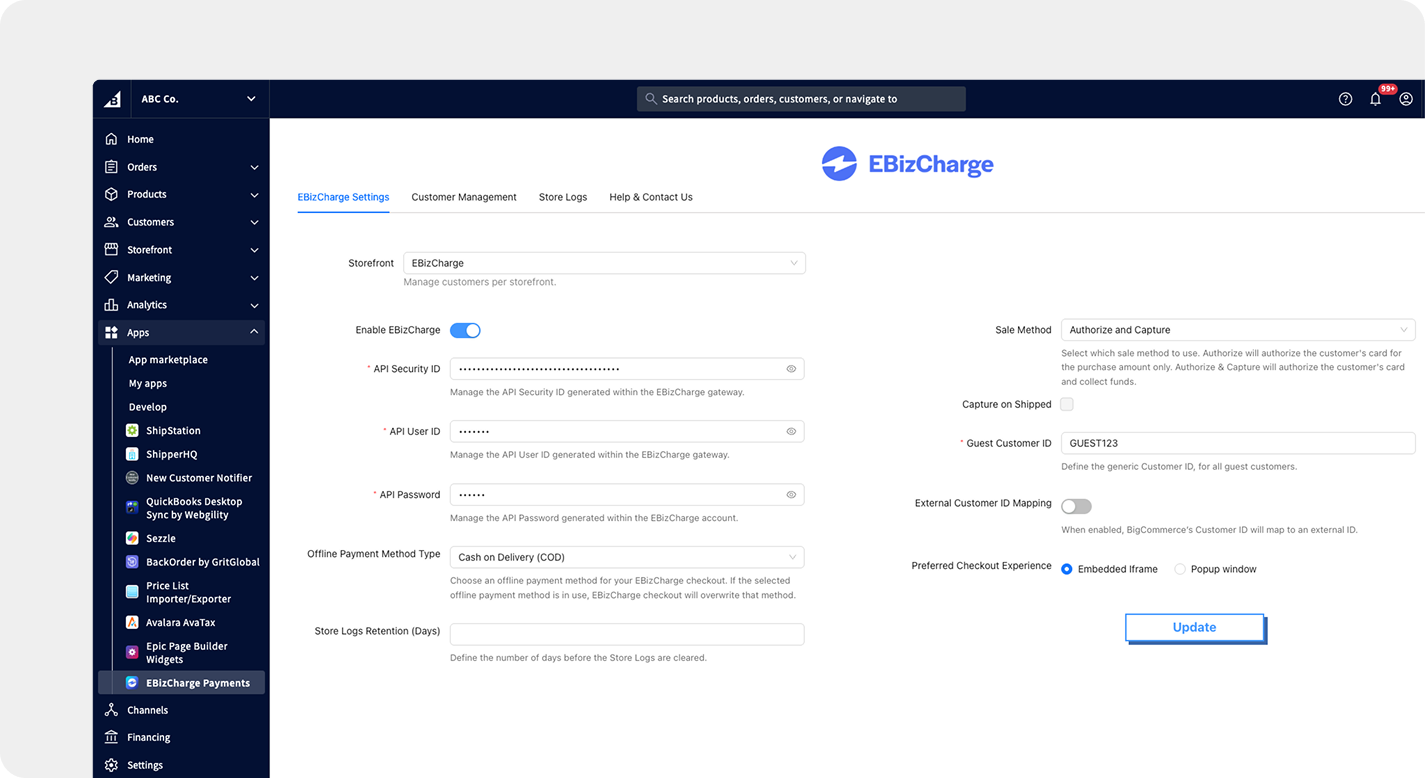Reveal API Password with eye icon
1425x778 pixels.
click(791, 495)
